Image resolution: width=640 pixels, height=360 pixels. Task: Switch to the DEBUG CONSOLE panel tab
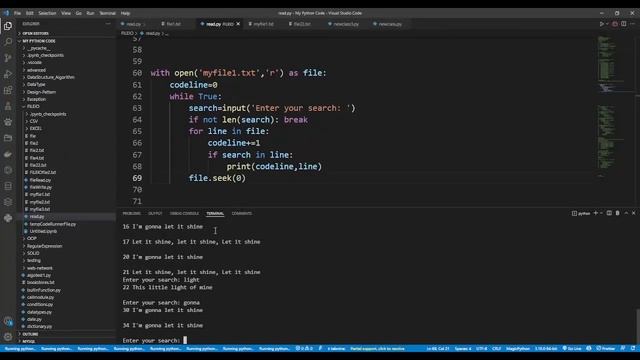(184, 213)
